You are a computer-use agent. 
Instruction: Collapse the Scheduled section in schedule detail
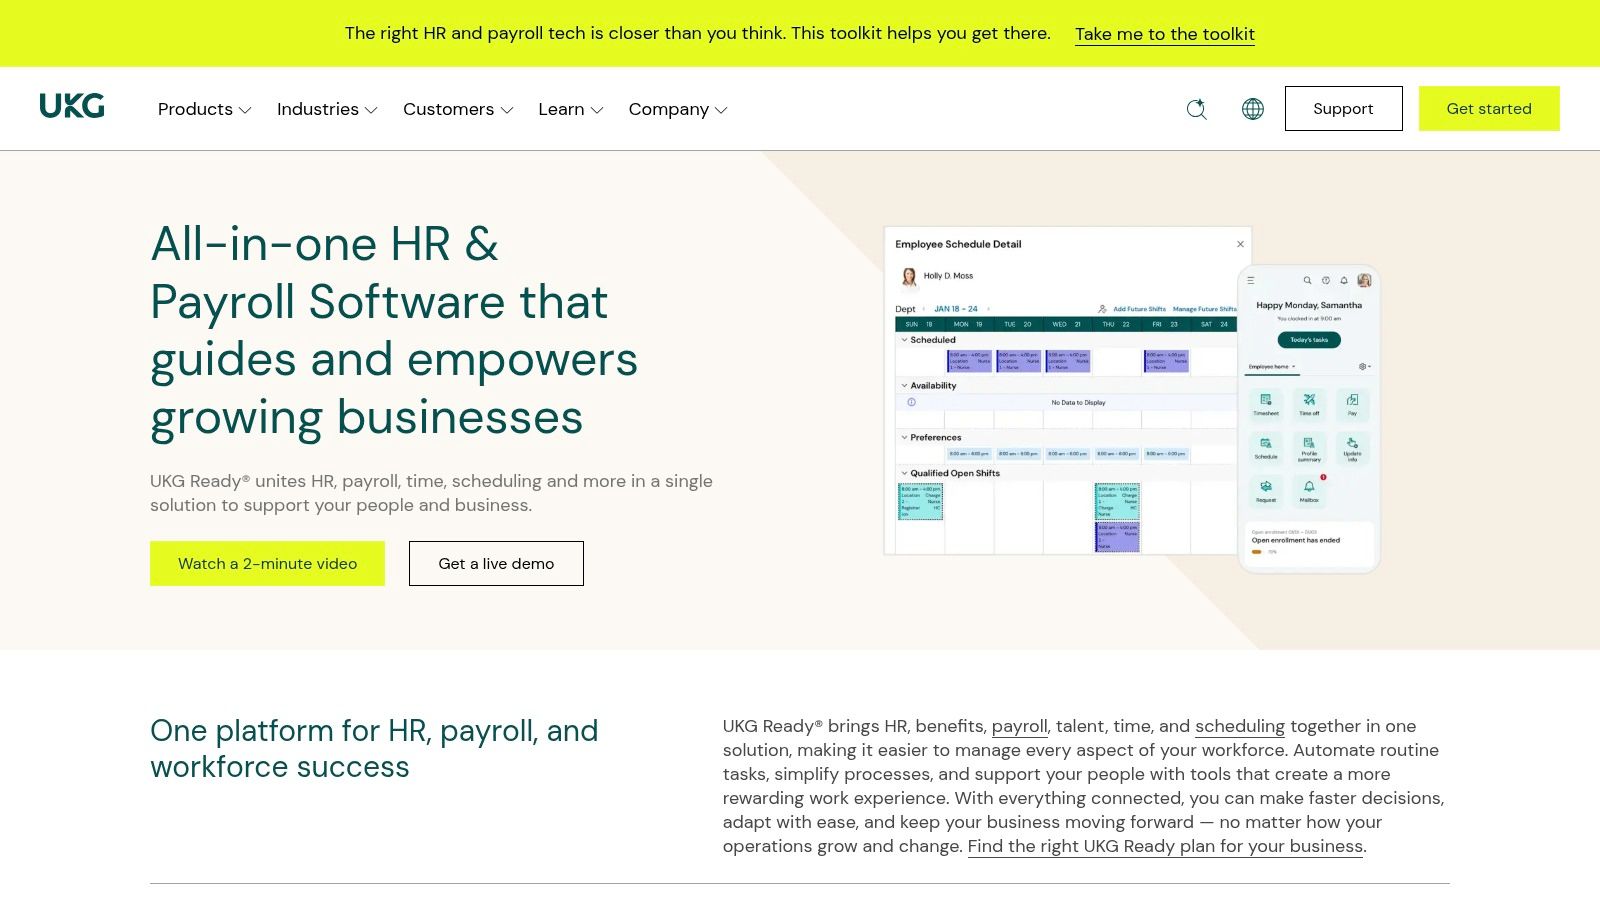pos(904,340)
